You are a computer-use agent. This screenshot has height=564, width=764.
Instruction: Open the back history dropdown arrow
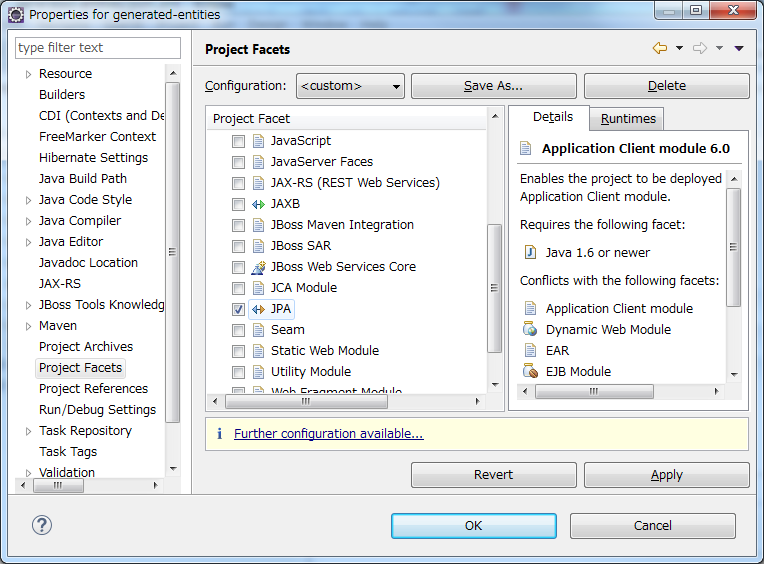click(679, 48)
